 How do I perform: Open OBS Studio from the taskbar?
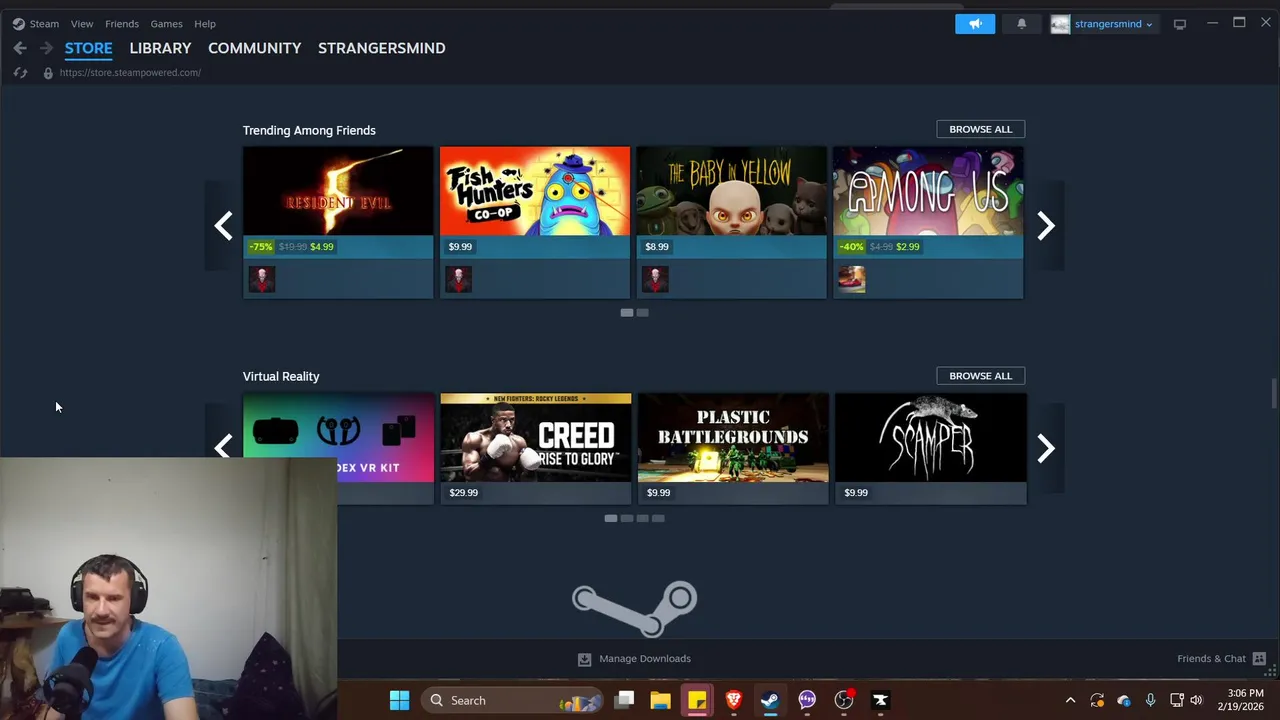(844, 701)
